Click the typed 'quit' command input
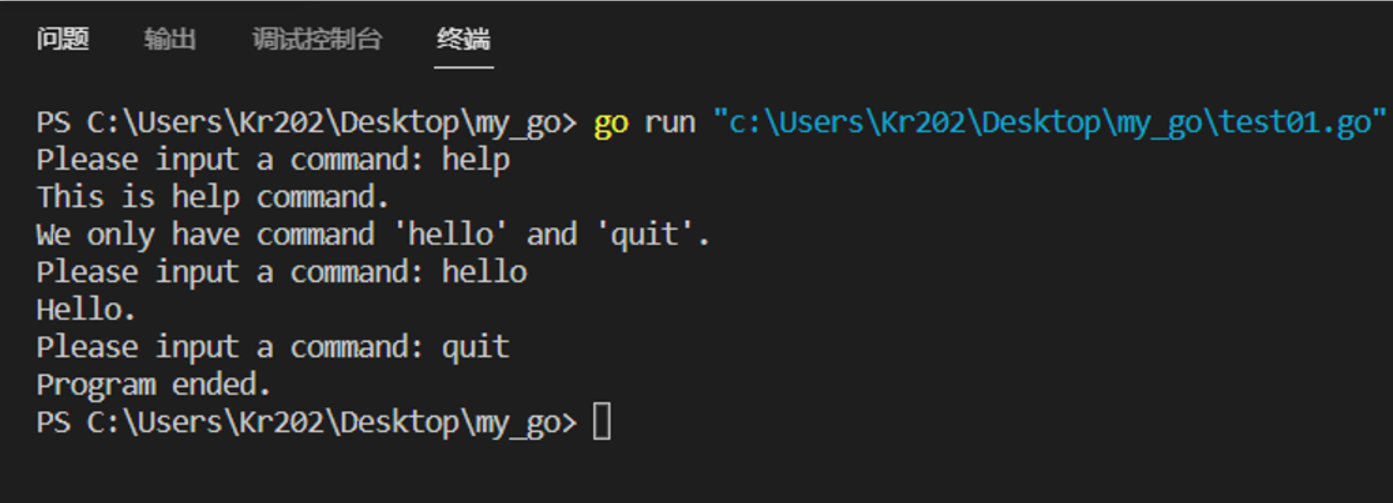Image resolution: width=1393 pixels, height=503 pixels. (476, 348)
